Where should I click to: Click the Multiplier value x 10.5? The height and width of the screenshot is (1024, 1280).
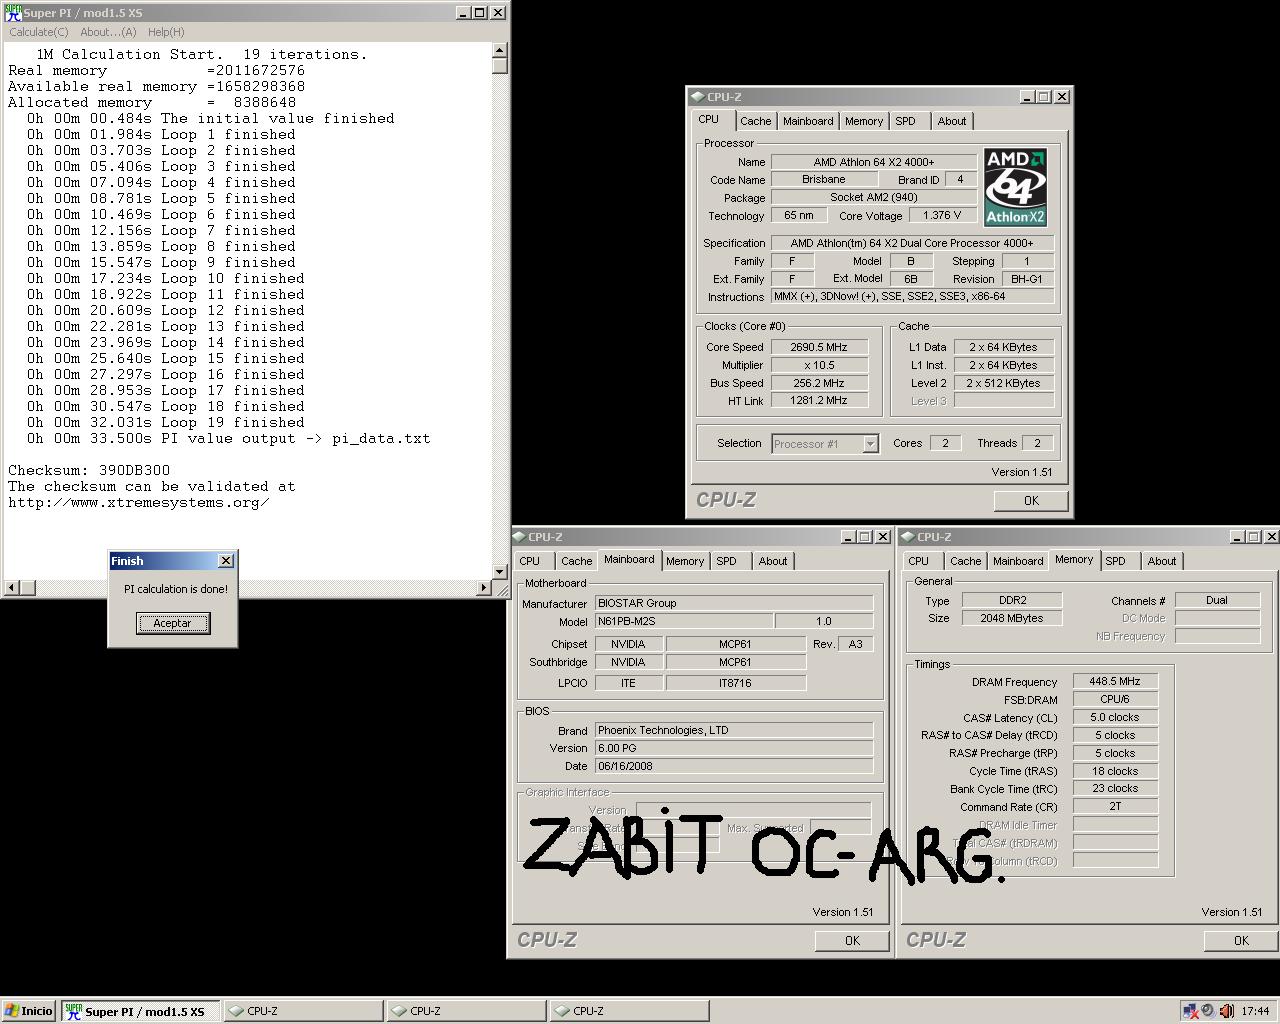[819, 365]
